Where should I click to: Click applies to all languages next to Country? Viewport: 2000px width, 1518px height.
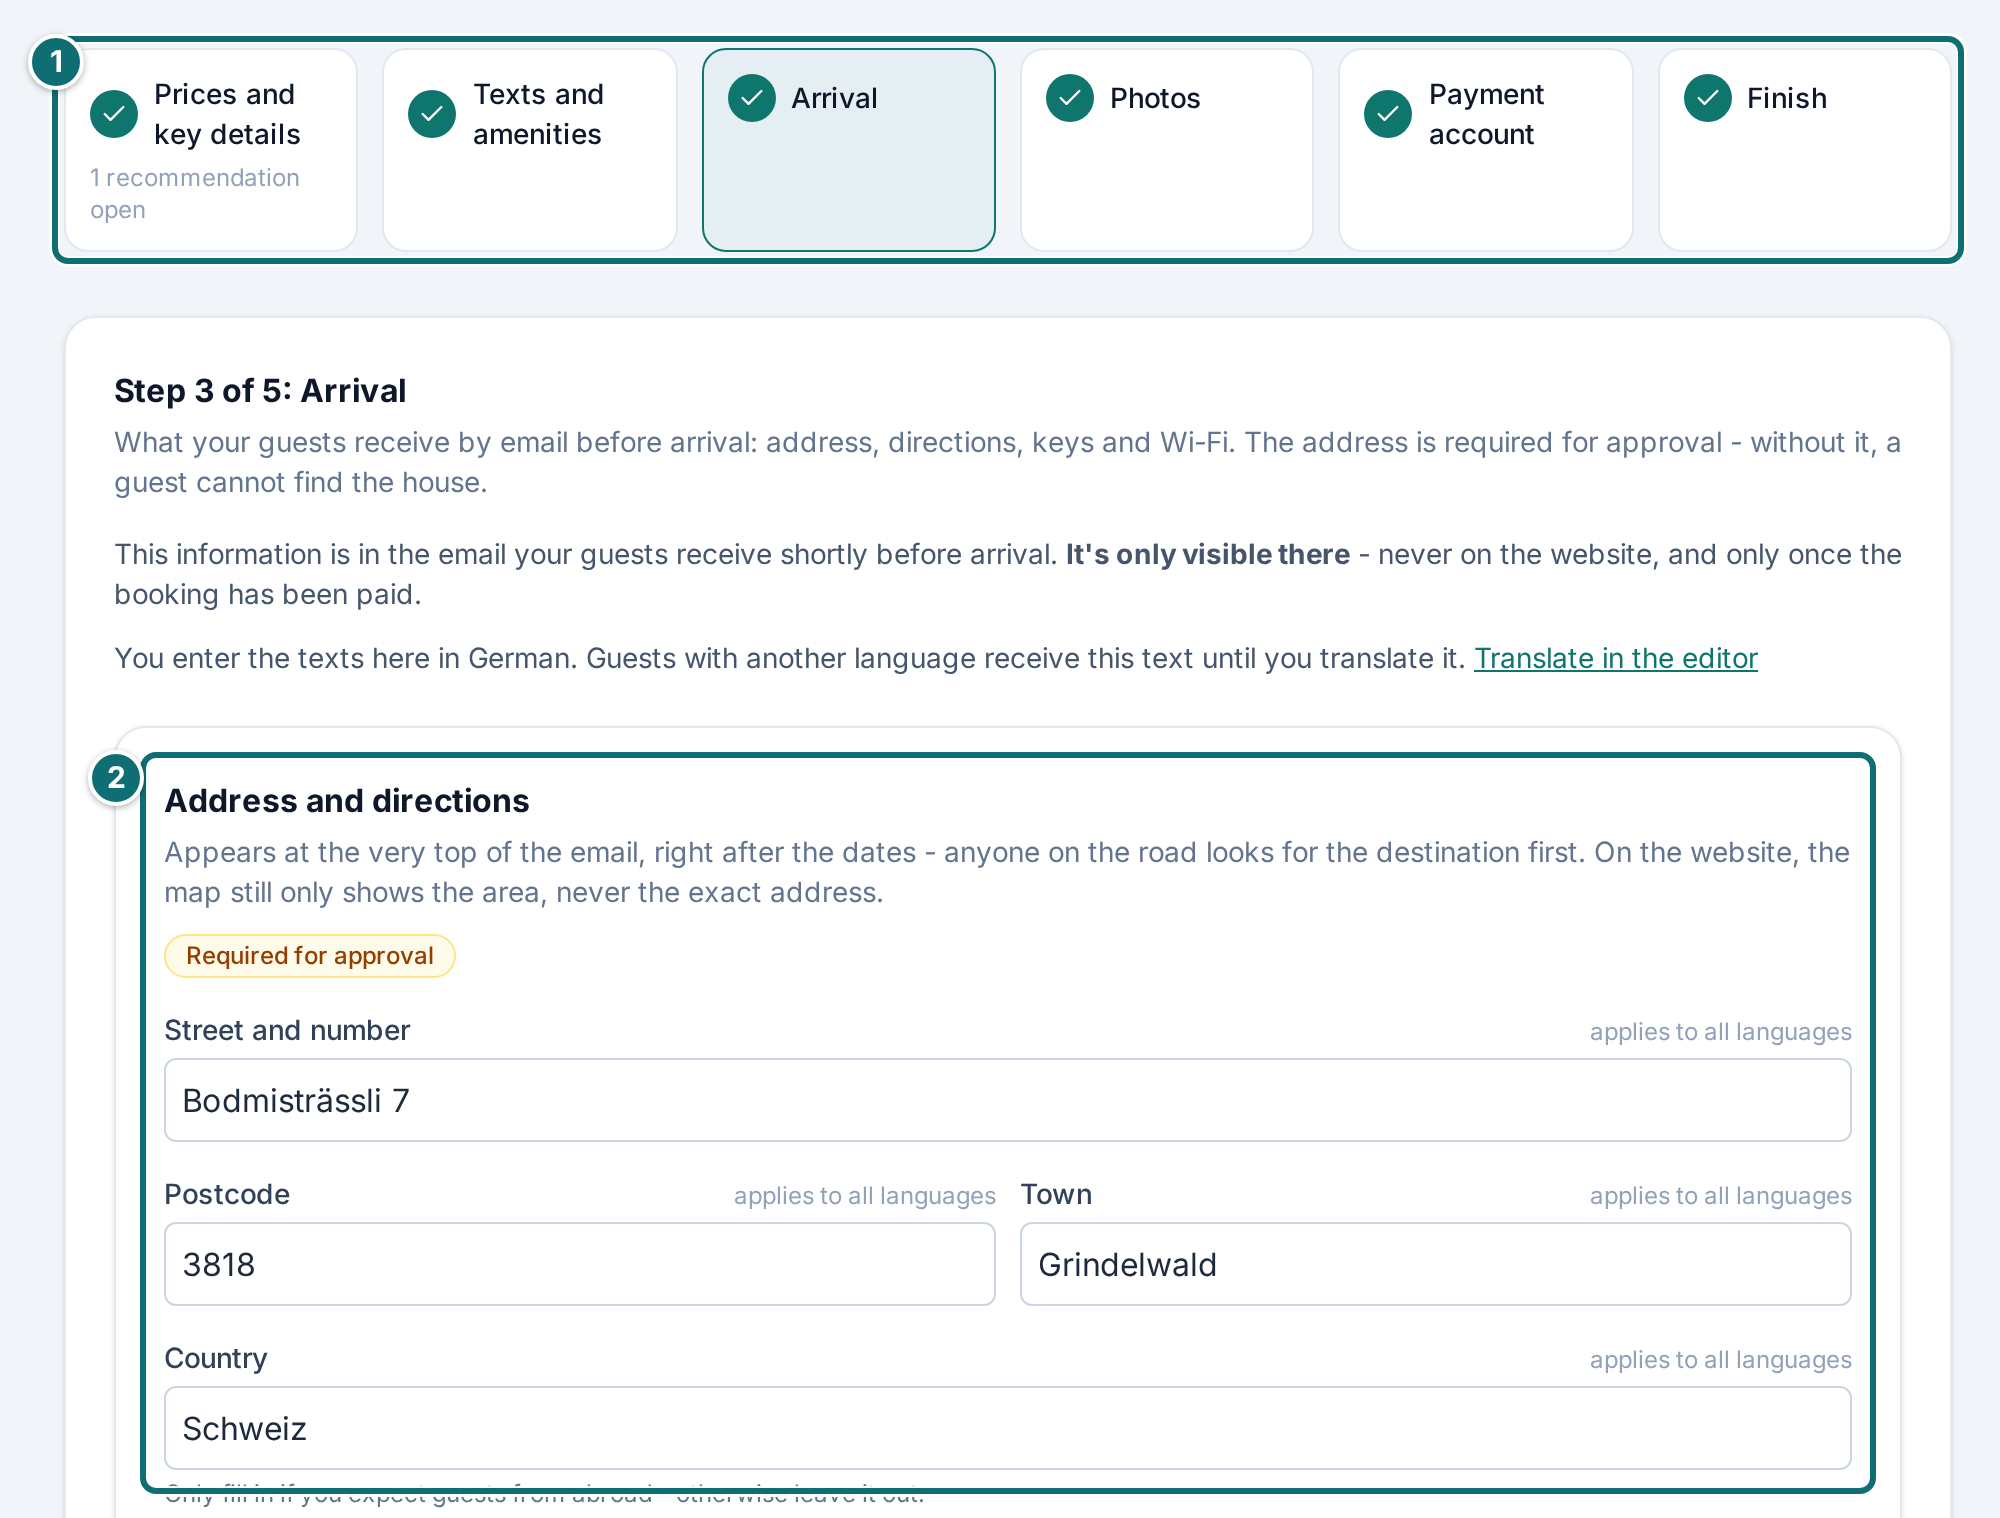tap(1721, 1360)
